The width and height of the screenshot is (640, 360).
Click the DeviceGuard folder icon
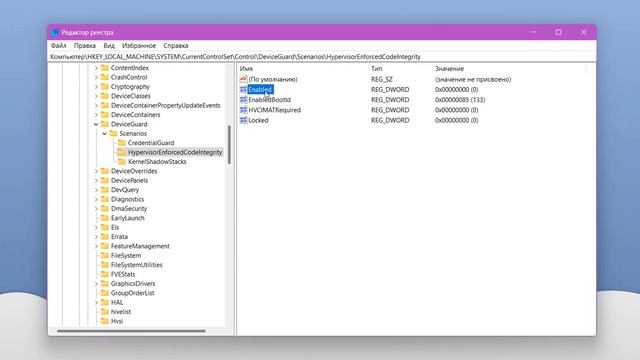coord(105,124)
